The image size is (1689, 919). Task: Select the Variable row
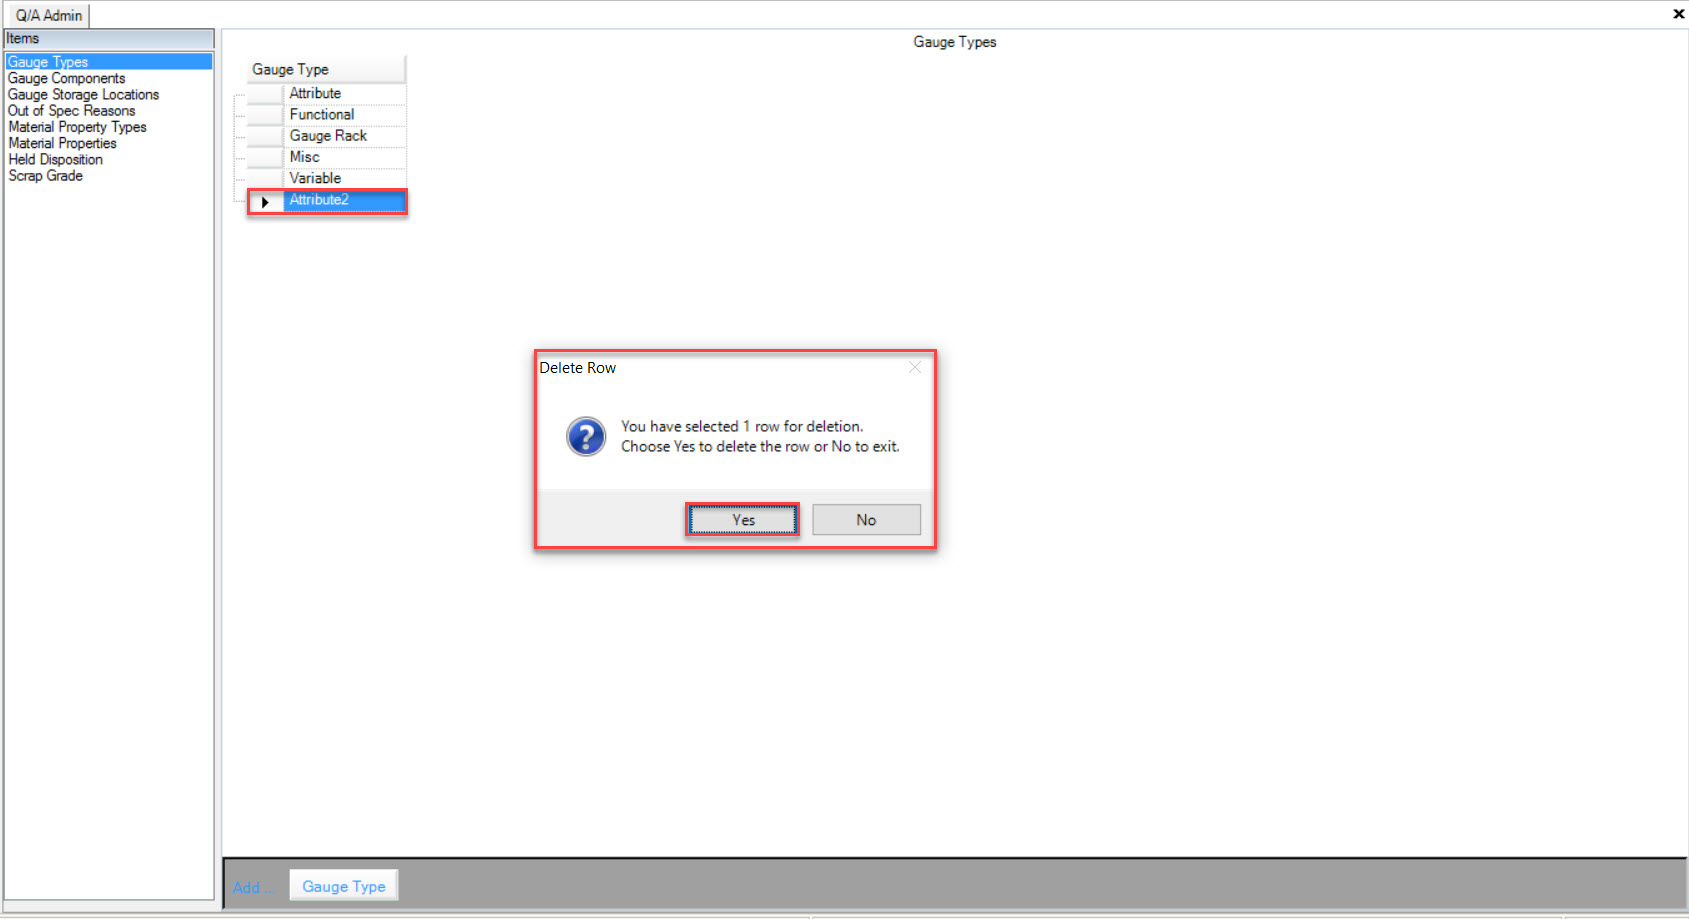tap(345, 178)
